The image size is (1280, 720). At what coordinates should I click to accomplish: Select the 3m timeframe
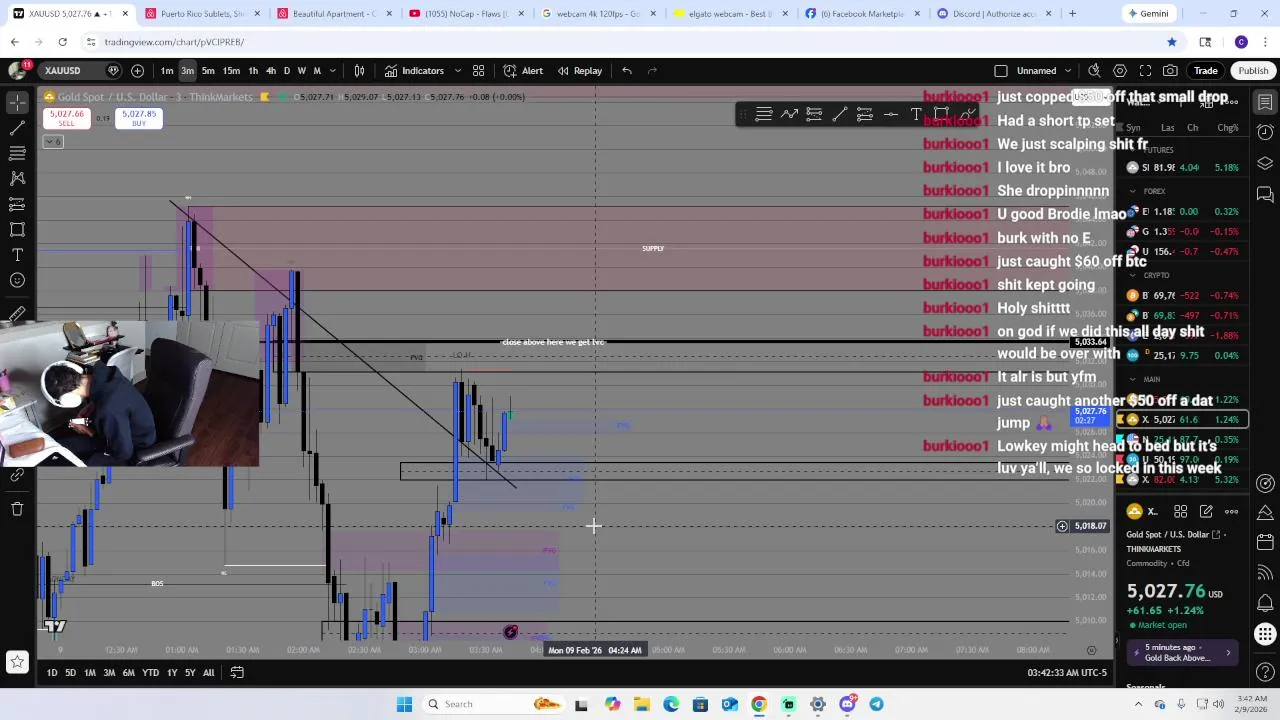[x=187, y=71]
